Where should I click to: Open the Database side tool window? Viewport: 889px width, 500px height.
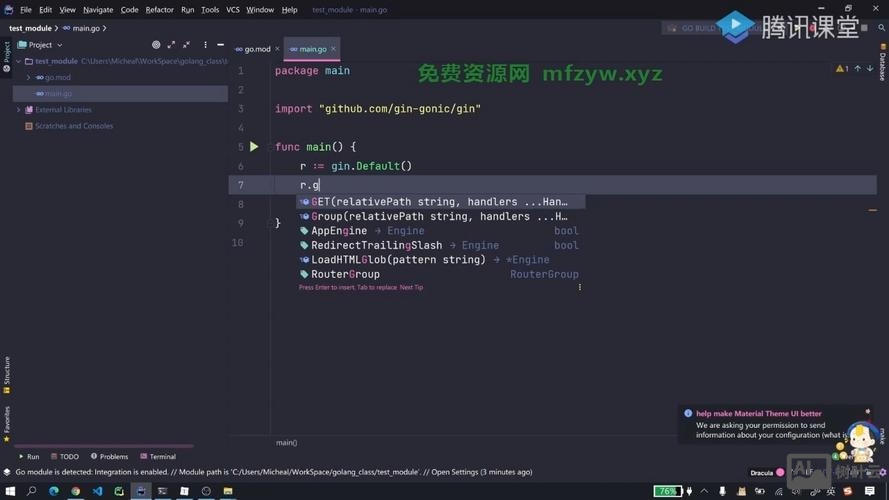[882, 63]
